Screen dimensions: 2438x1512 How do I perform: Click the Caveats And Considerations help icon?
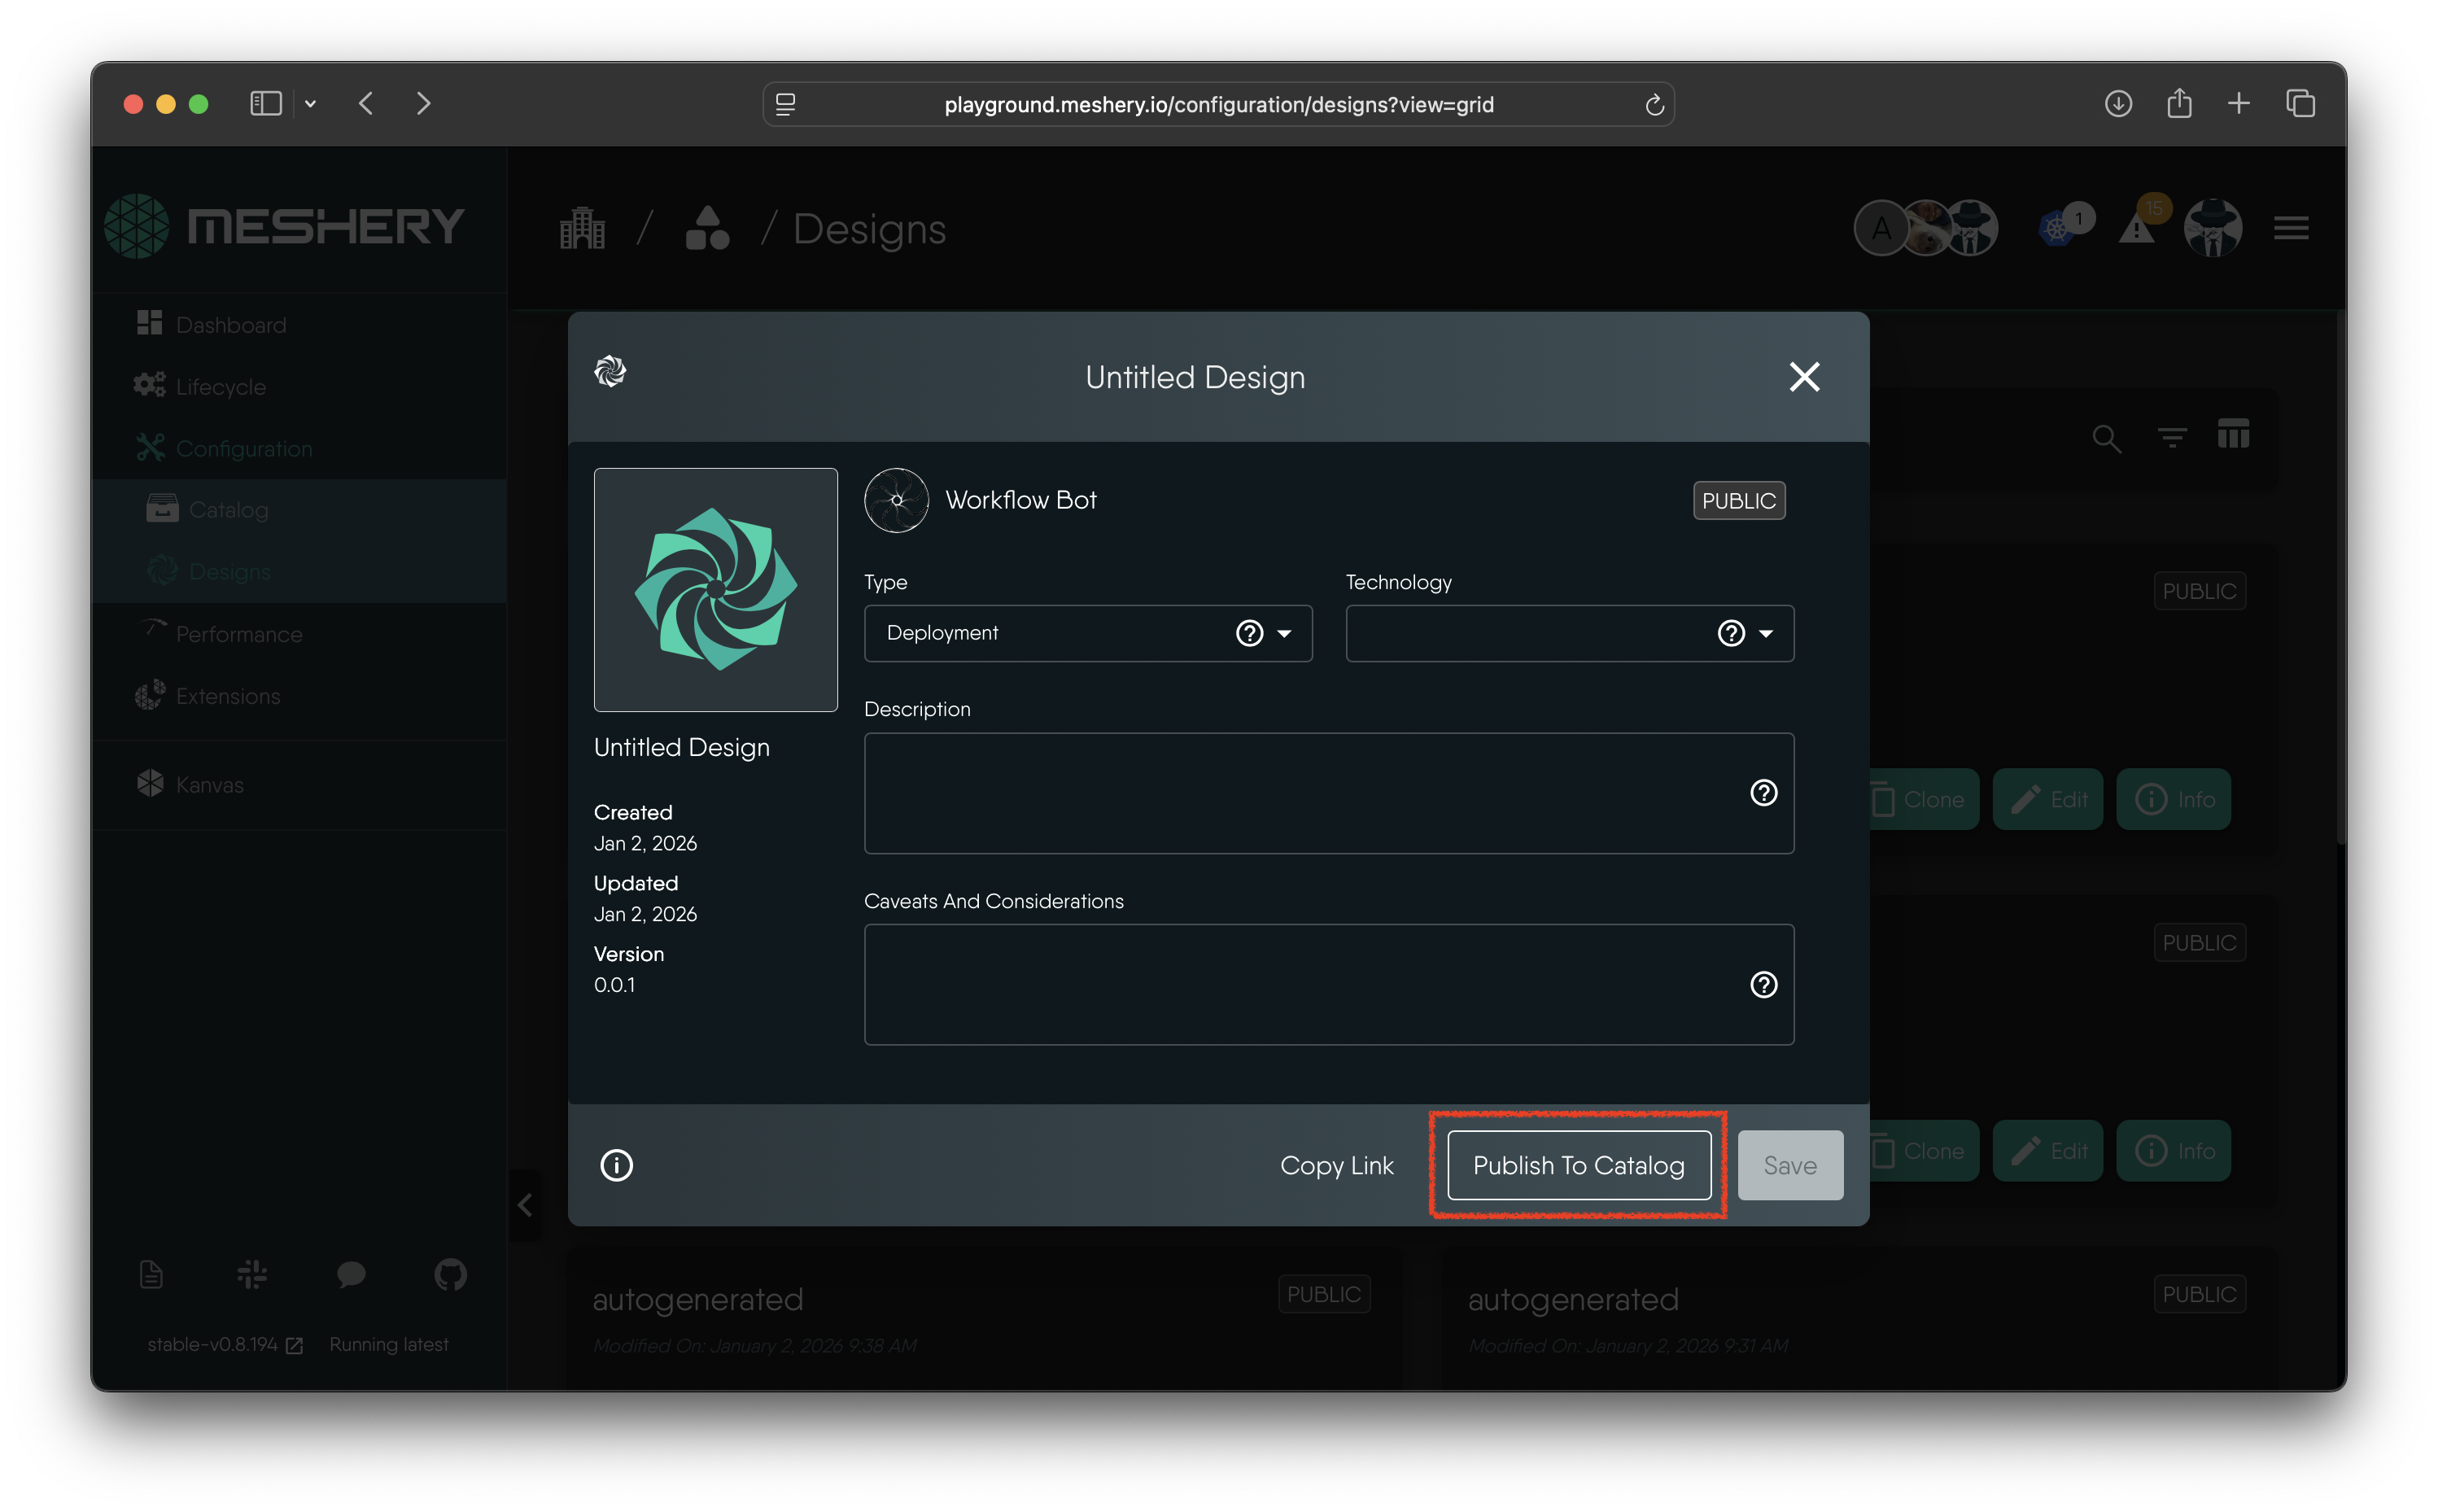coord(1763,985)
